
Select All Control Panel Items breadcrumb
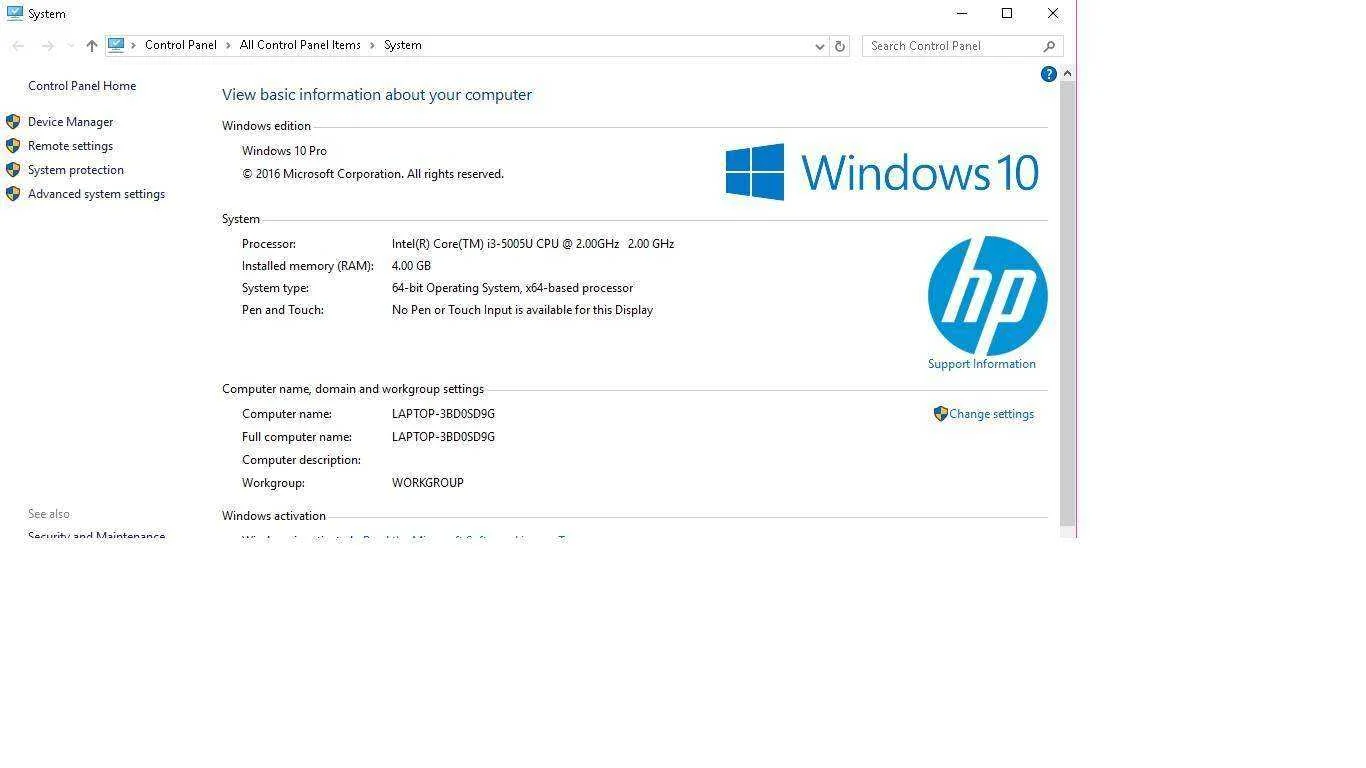[300, 45]
